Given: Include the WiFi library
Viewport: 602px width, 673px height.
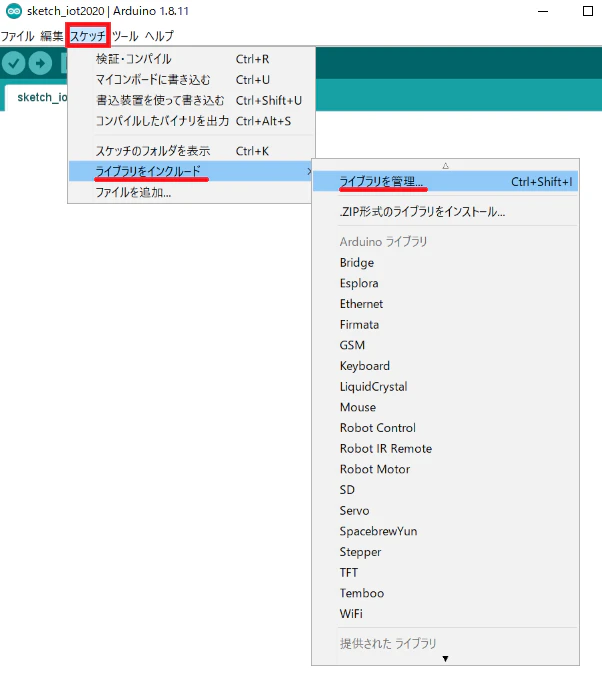Looking at the screenshot, I should [x=445, y=614].
